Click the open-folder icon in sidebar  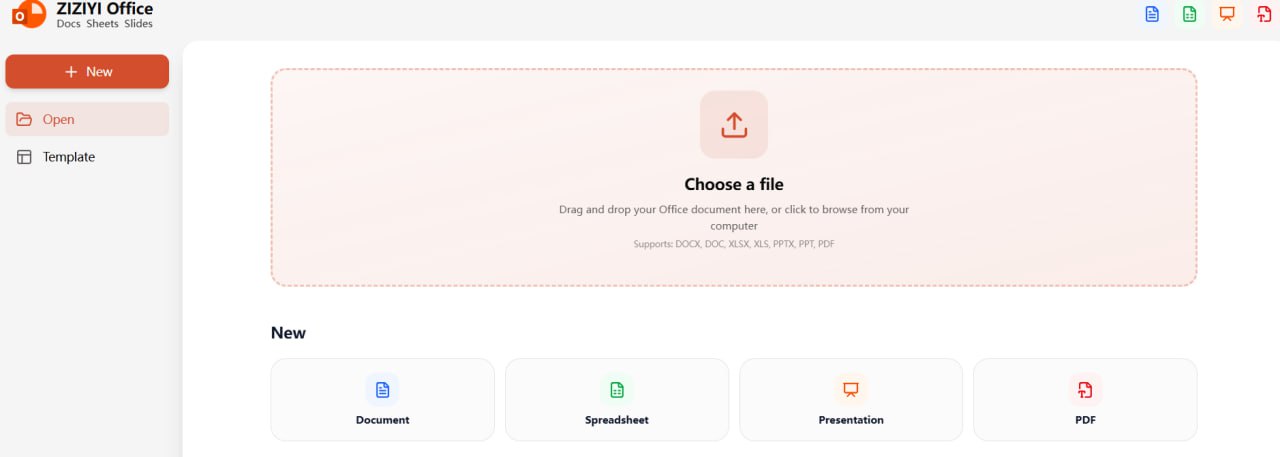[25, 119]
